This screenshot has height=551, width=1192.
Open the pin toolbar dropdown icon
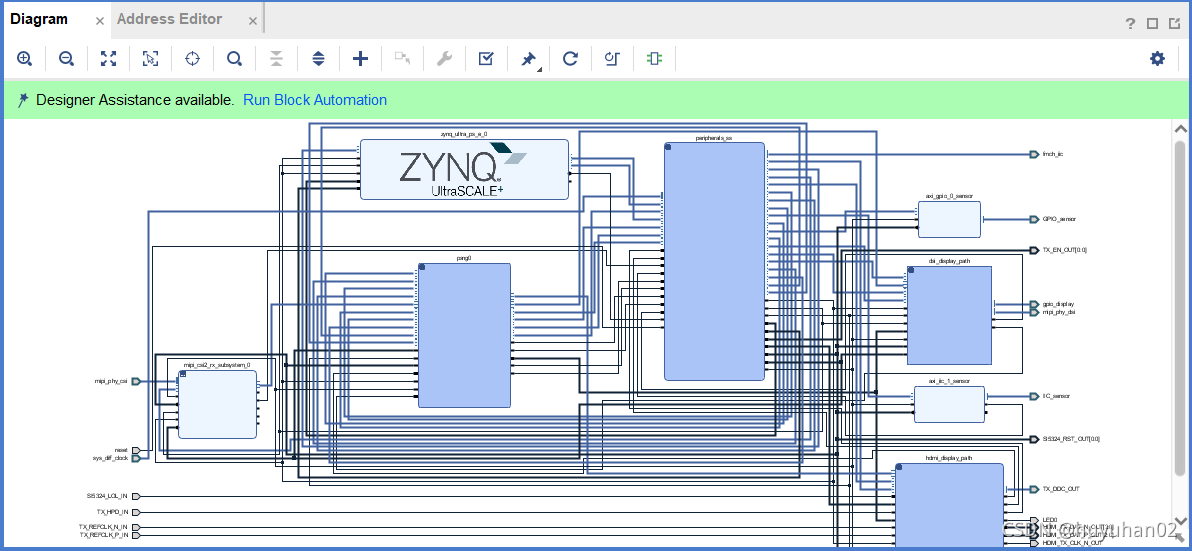click(530, 59)
